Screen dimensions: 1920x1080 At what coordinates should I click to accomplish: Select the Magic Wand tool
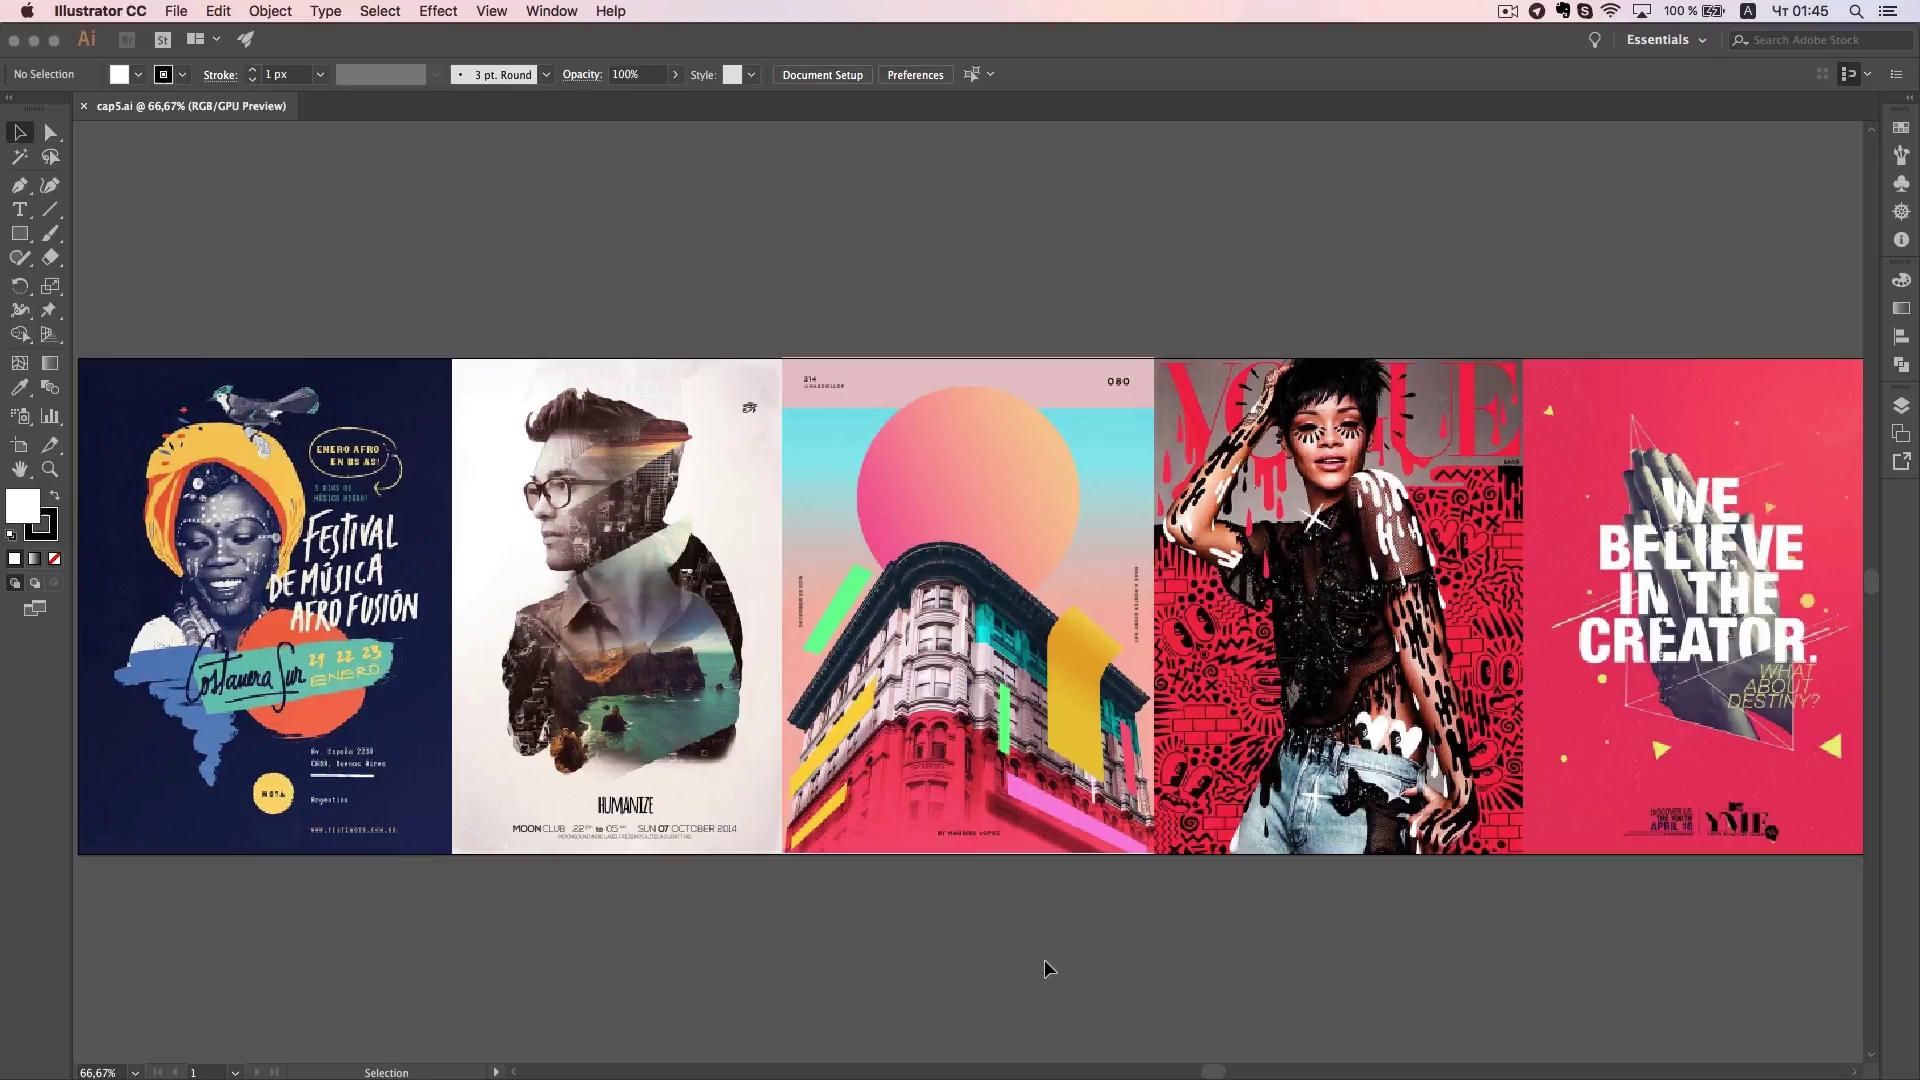[x=19, y=157]
